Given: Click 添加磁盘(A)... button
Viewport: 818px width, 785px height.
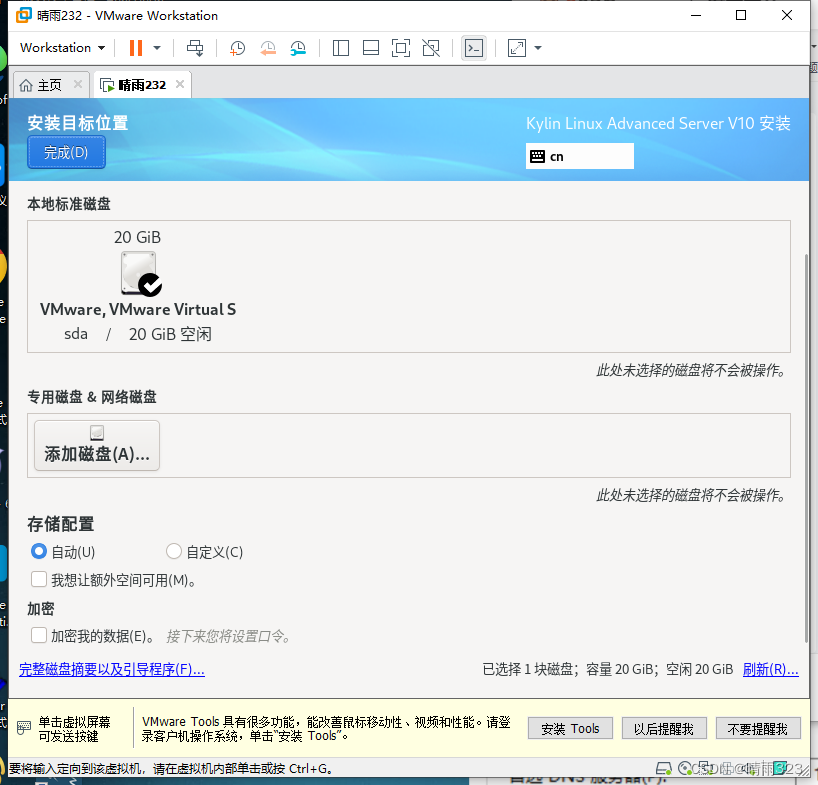Looking at the screenshot, I should (x=97, y=446).
